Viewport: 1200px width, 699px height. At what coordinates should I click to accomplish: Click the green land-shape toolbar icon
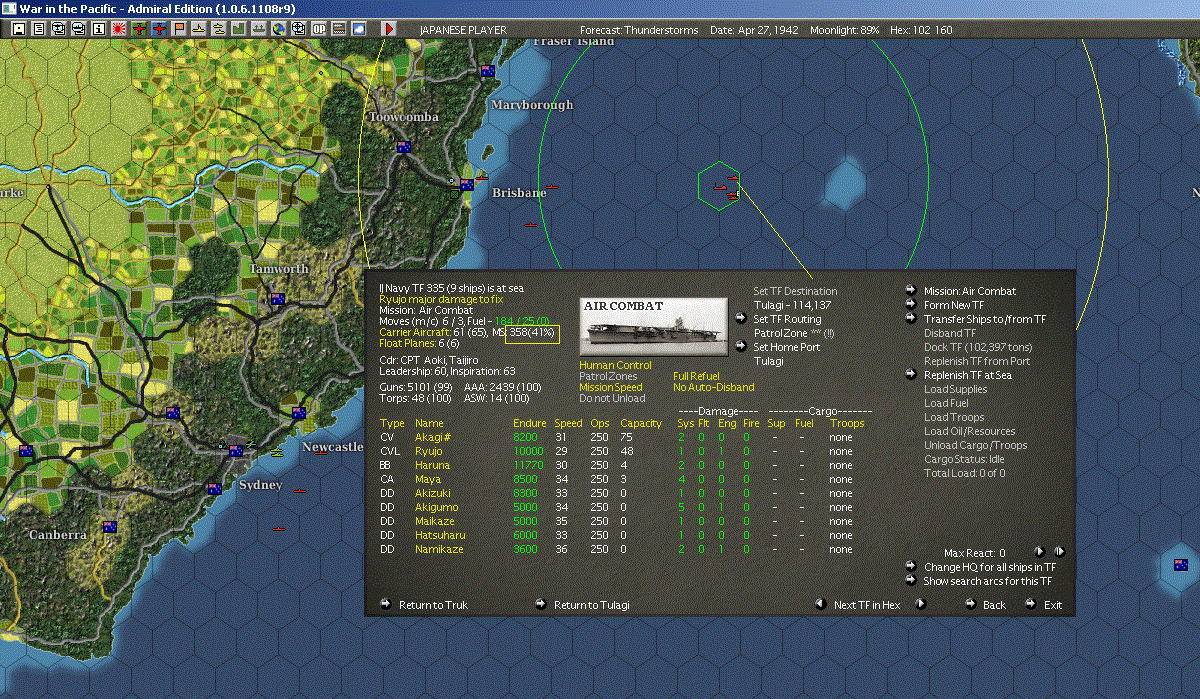coord(239,30)
